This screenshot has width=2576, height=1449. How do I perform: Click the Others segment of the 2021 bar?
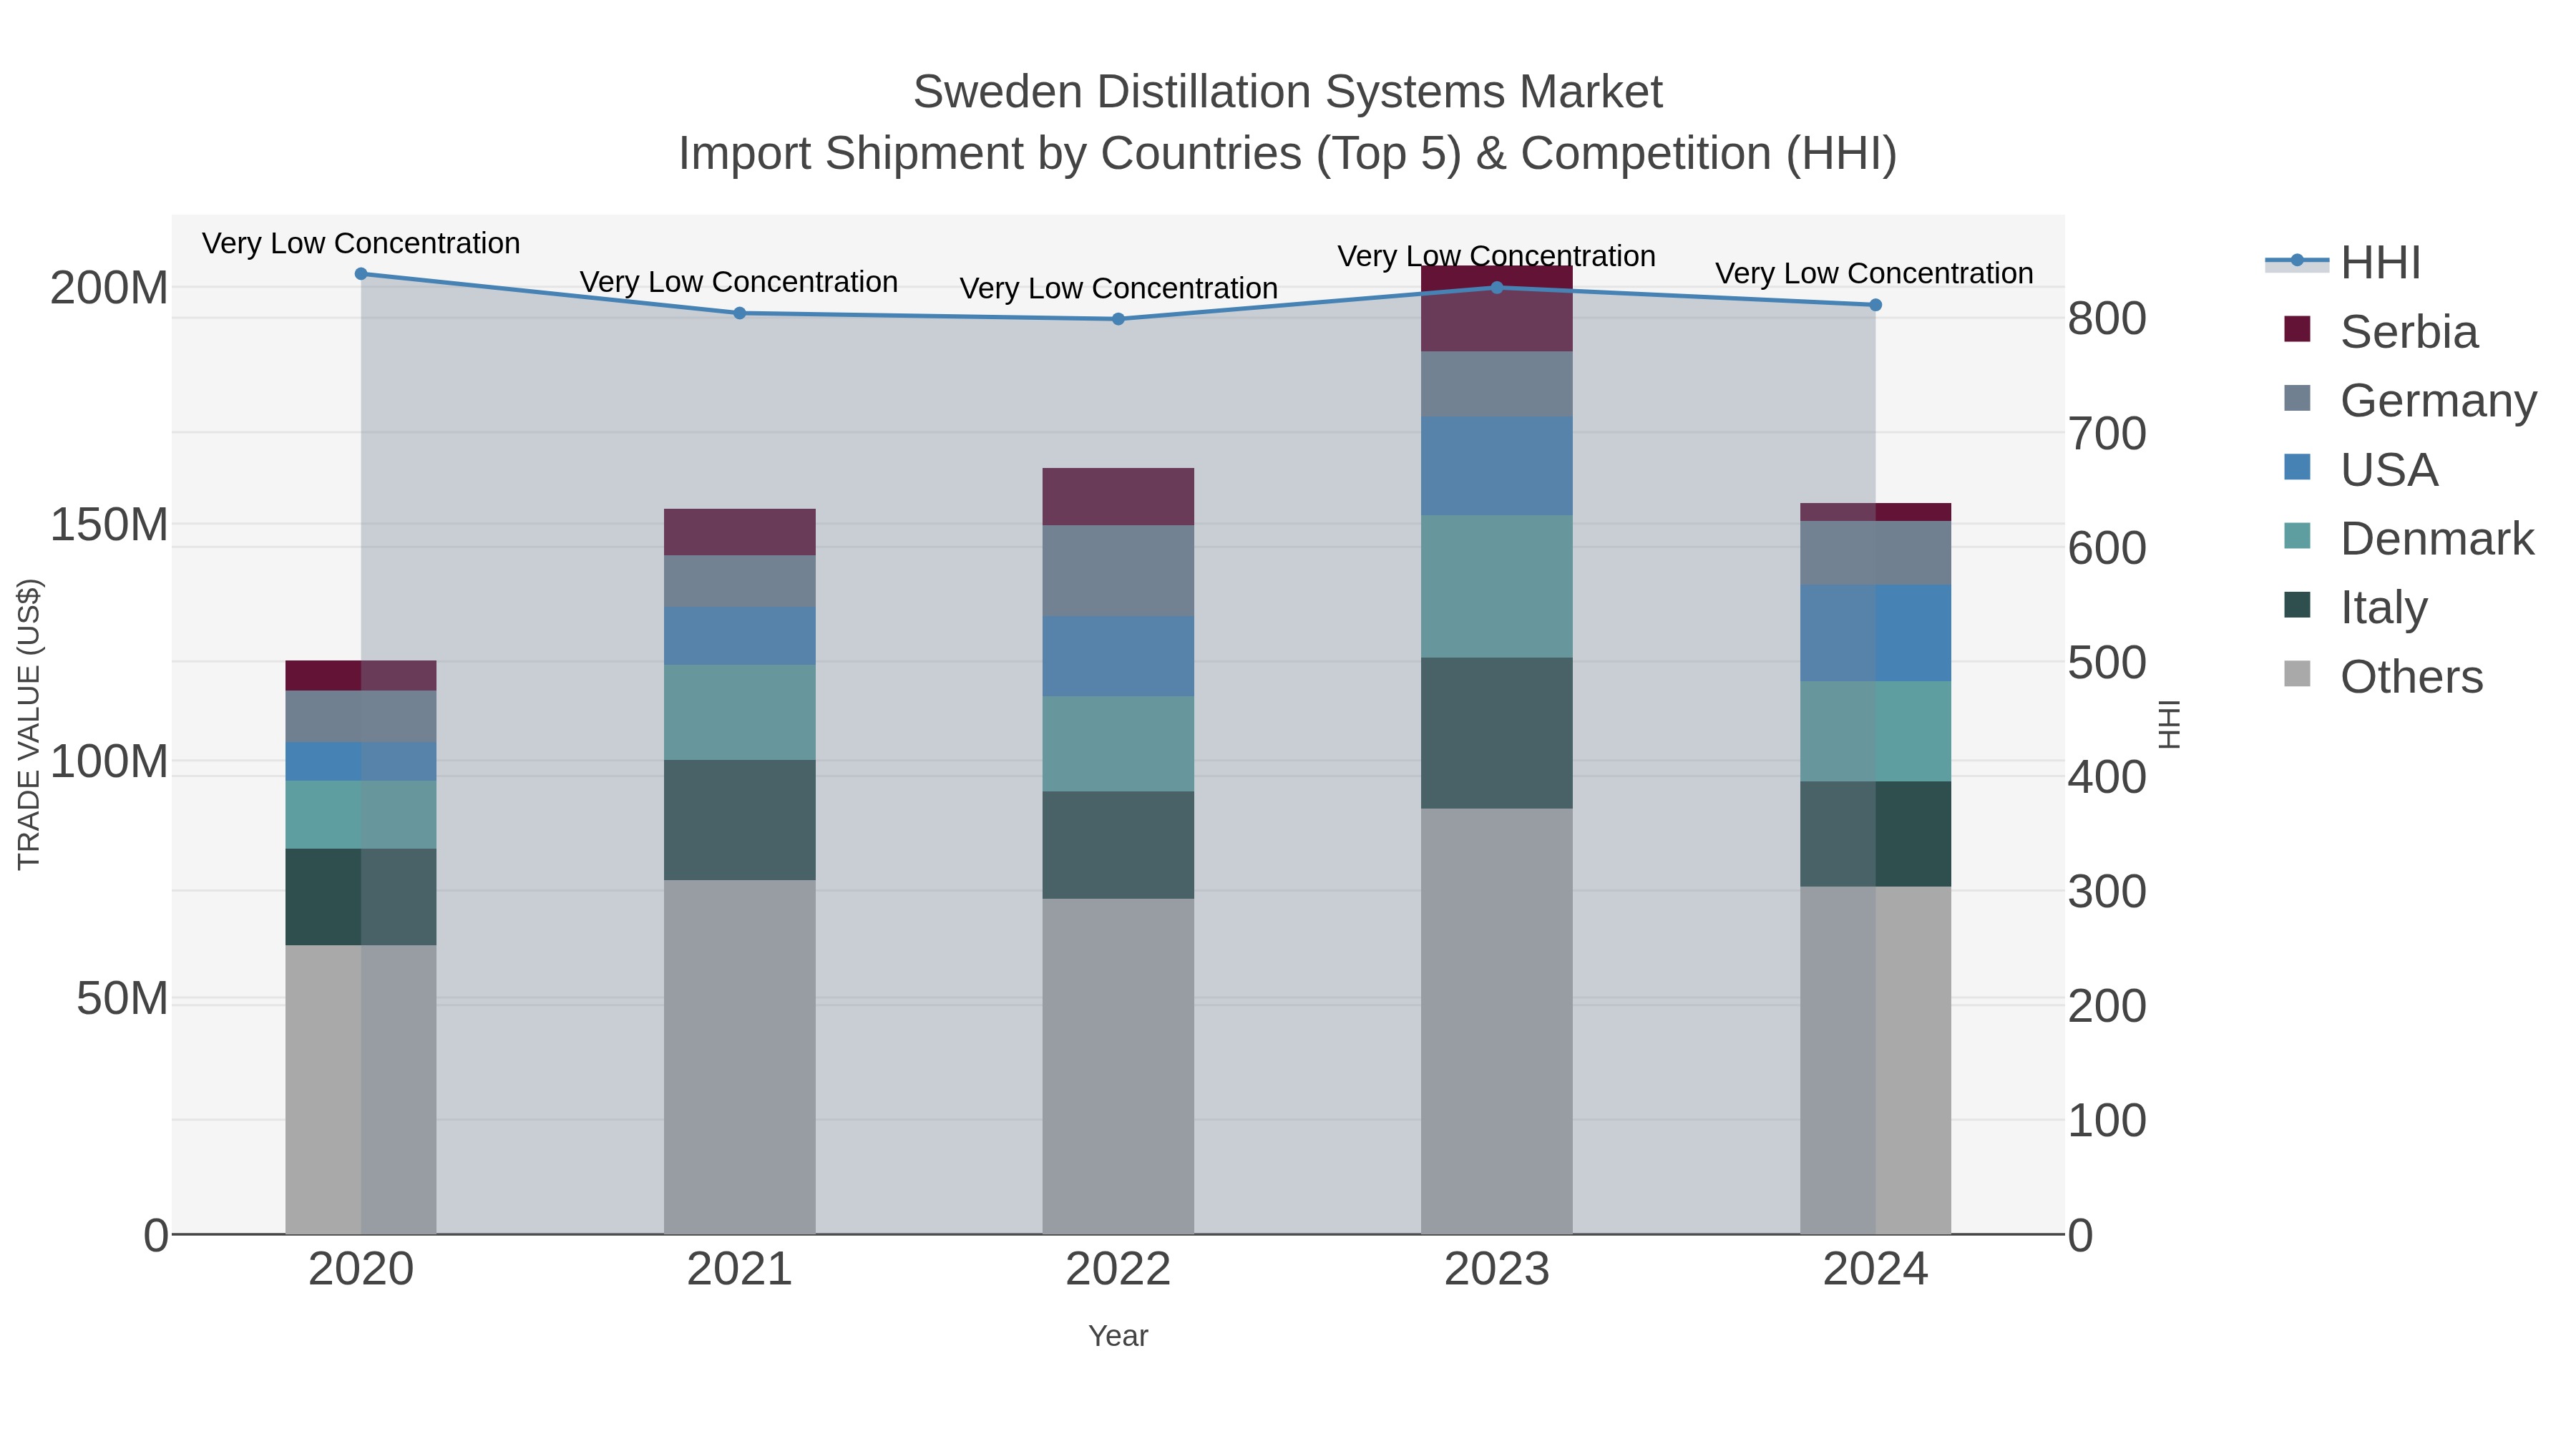(740, 1057)
